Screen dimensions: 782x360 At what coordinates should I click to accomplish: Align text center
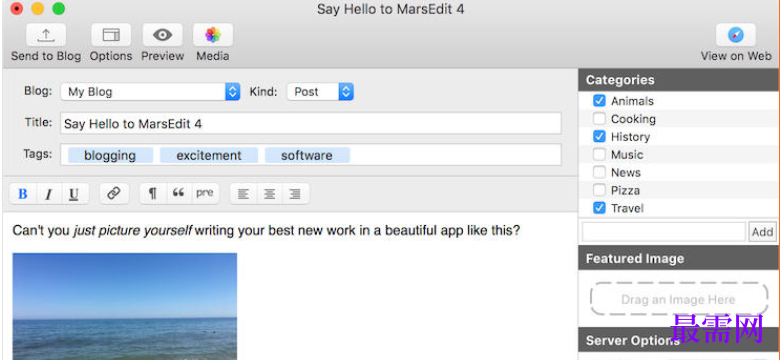coord(269,194)
